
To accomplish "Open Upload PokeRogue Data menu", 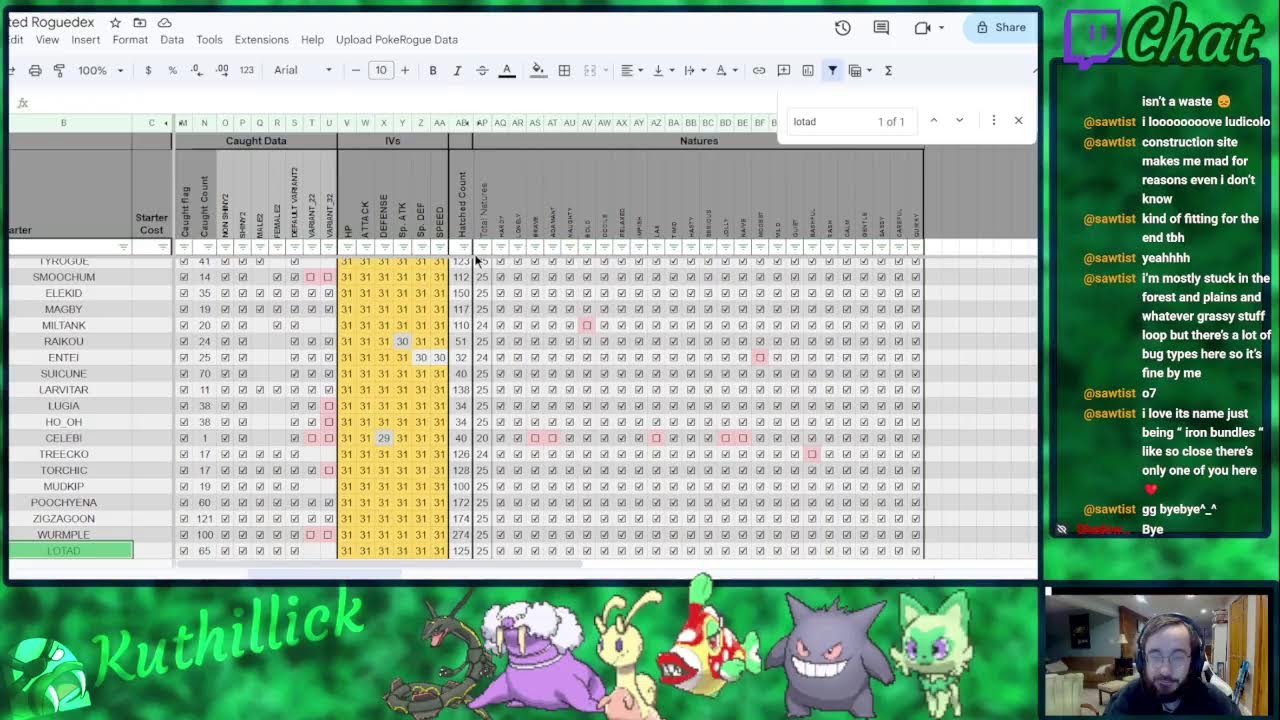I will tap(397, 40).
